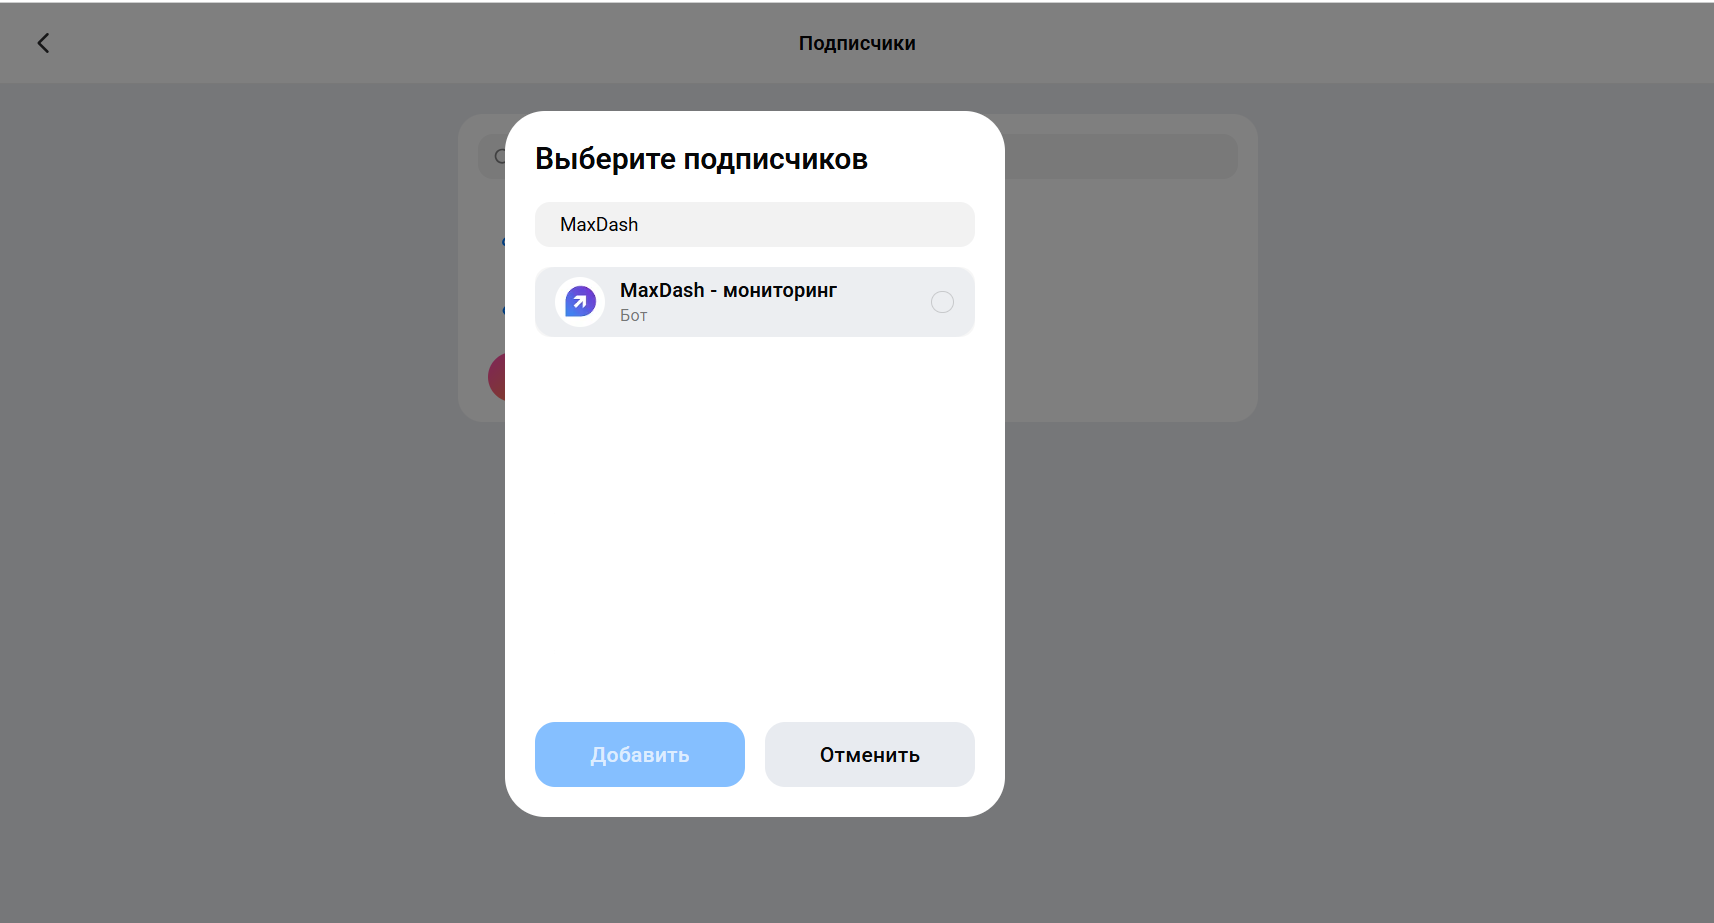This screenshot has height=923, width=1714.
Task: Click the Добавить button
Action: (x=640, y=755)
